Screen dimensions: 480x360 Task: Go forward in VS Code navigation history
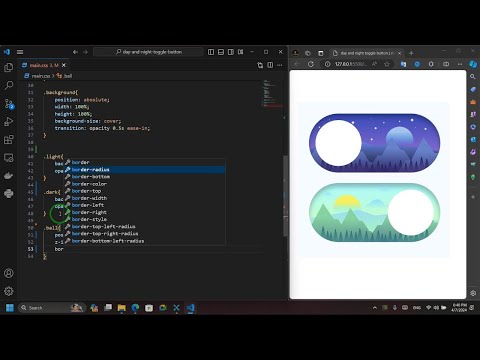85,52
